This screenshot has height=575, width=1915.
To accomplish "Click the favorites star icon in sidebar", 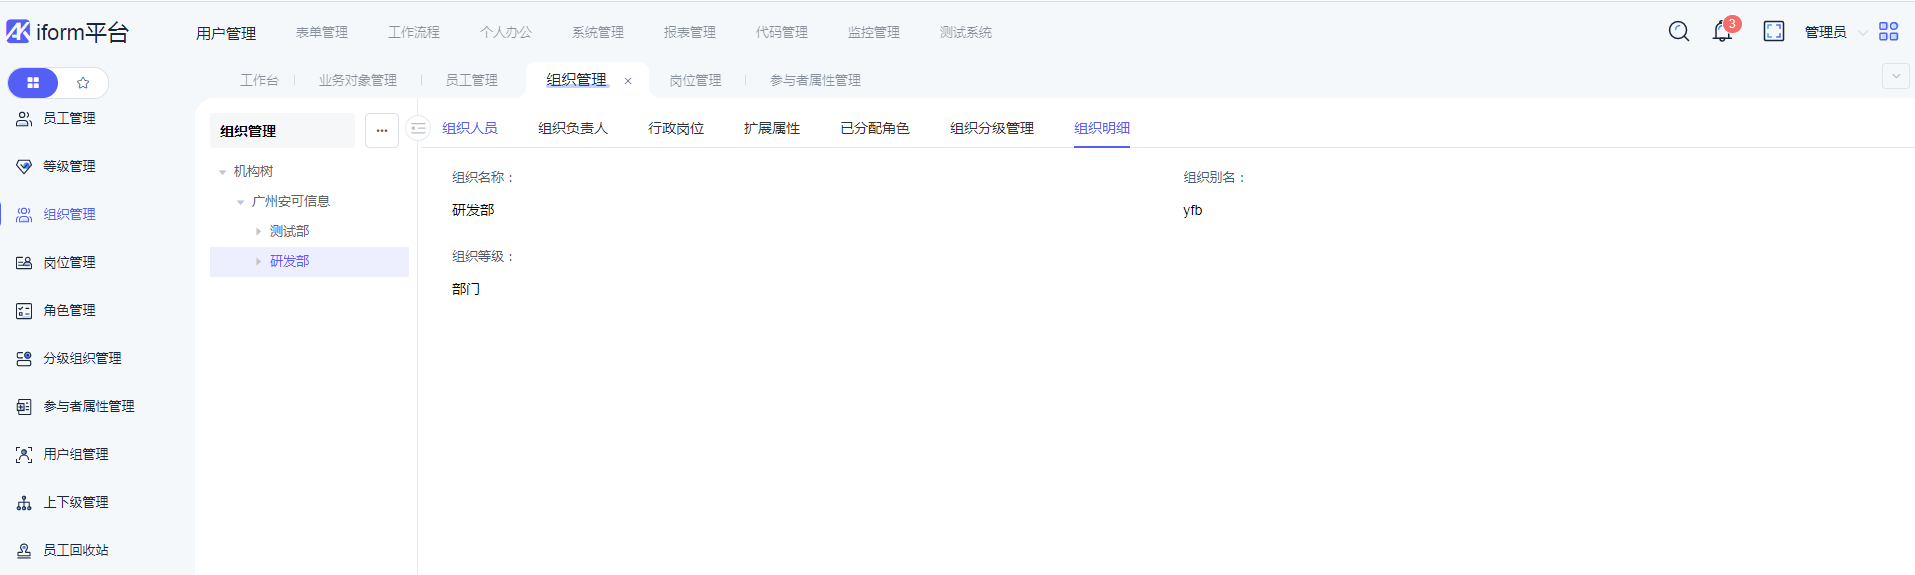I will click(x=83, y=83).
